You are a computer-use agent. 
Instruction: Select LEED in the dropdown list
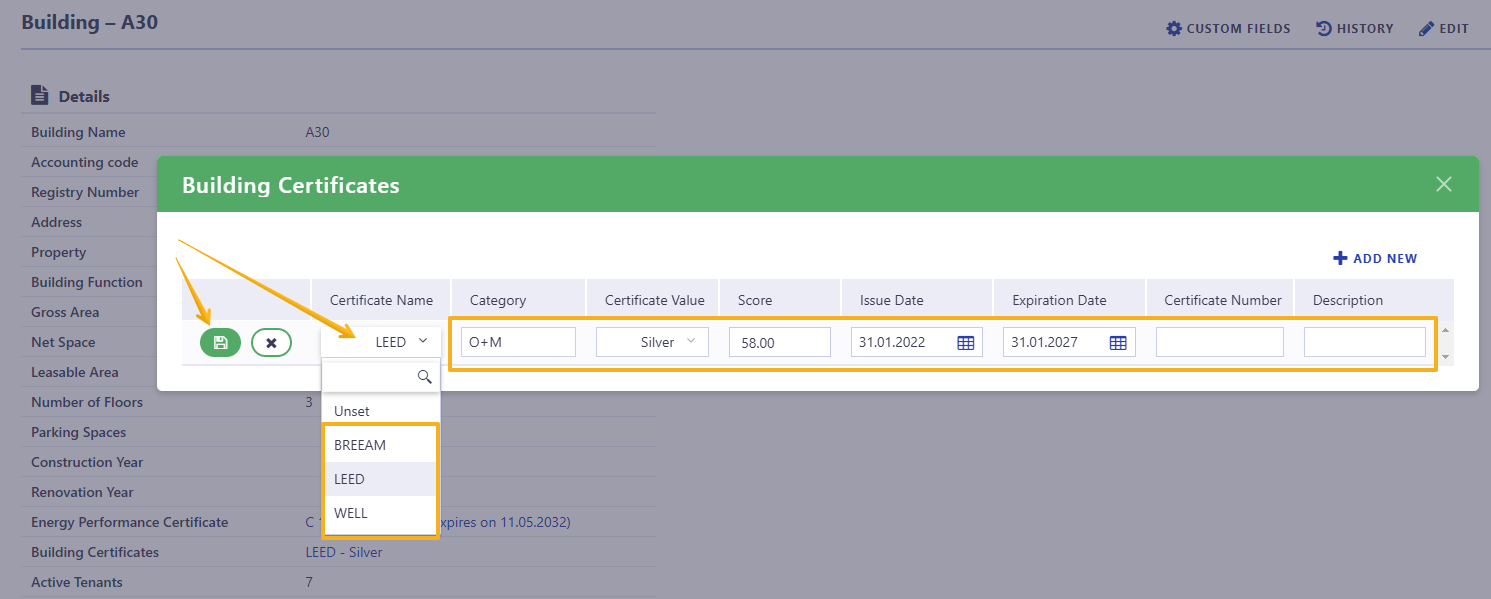point(380,479)
